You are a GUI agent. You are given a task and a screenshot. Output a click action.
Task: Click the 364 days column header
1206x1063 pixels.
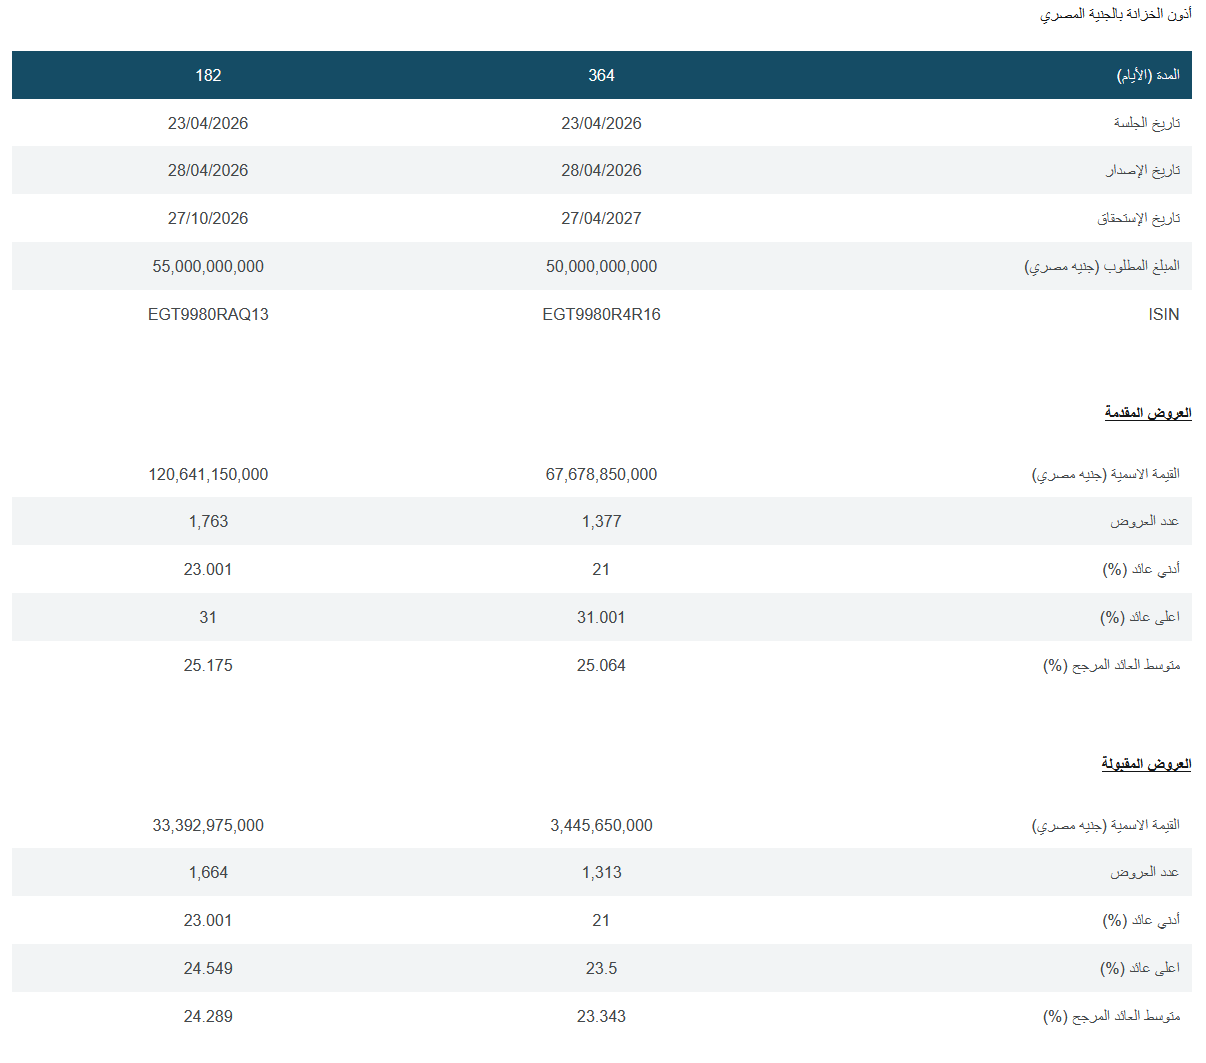click(x=601, y=75)
